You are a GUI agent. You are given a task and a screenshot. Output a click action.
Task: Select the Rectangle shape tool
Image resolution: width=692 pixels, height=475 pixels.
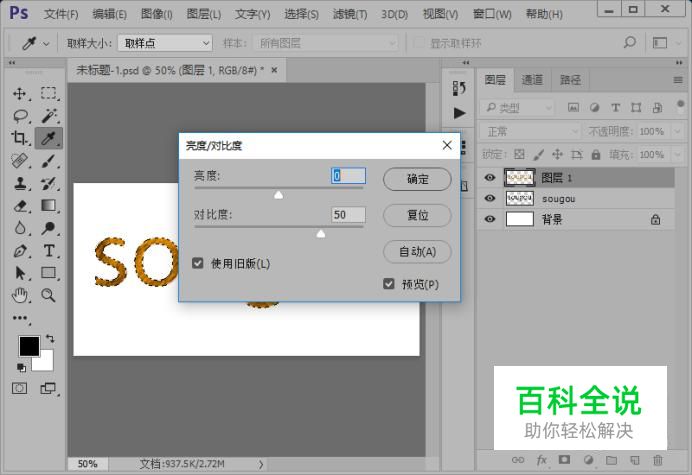click(x=49, y=273)
